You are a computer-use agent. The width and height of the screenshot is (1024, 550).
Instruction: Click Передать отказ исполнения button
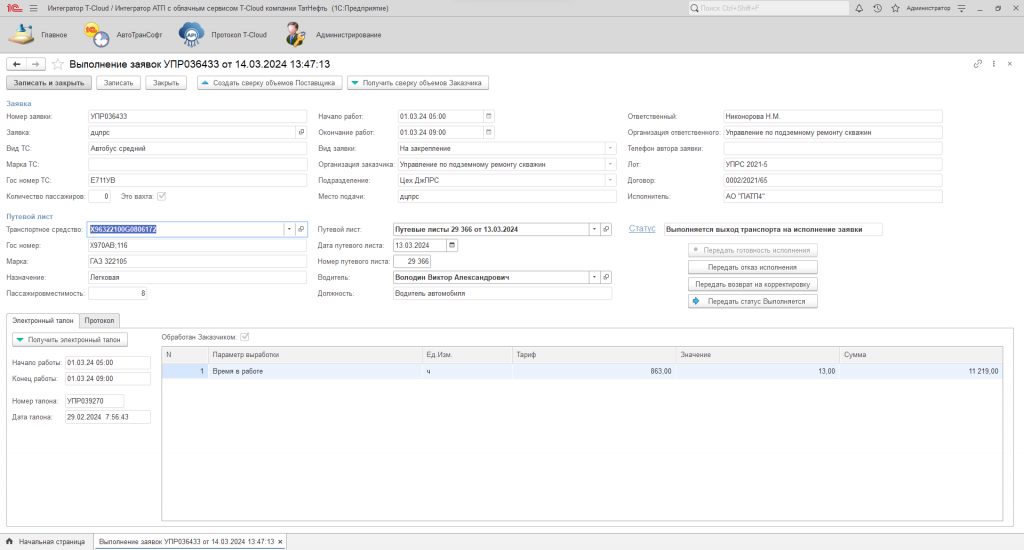point(753,267)
